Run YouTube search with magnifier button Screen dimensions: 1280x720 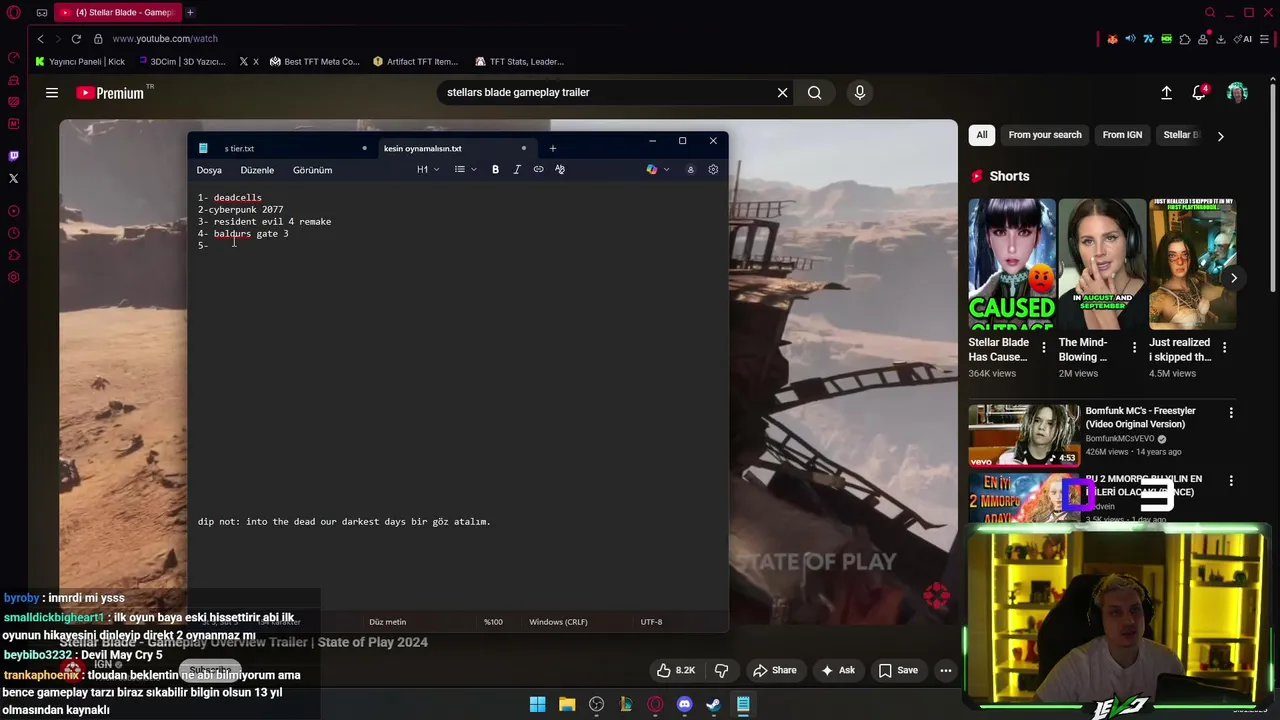pos(815,92)
